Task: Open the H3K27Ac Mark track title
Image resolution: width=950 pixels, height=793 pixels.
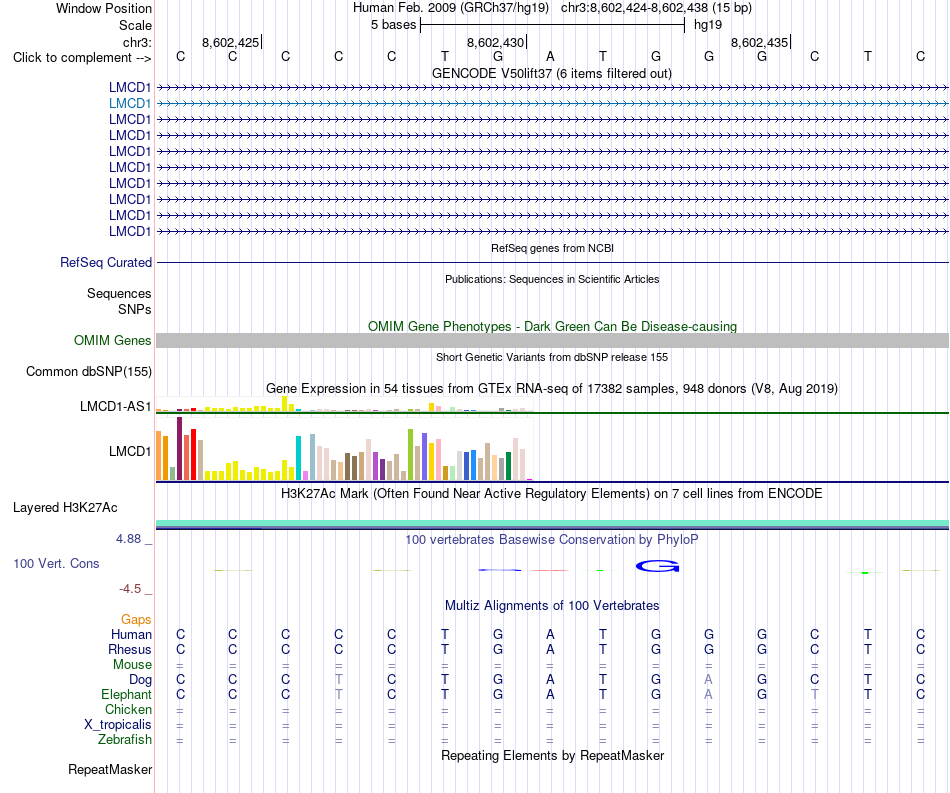Action: (551, 493)
